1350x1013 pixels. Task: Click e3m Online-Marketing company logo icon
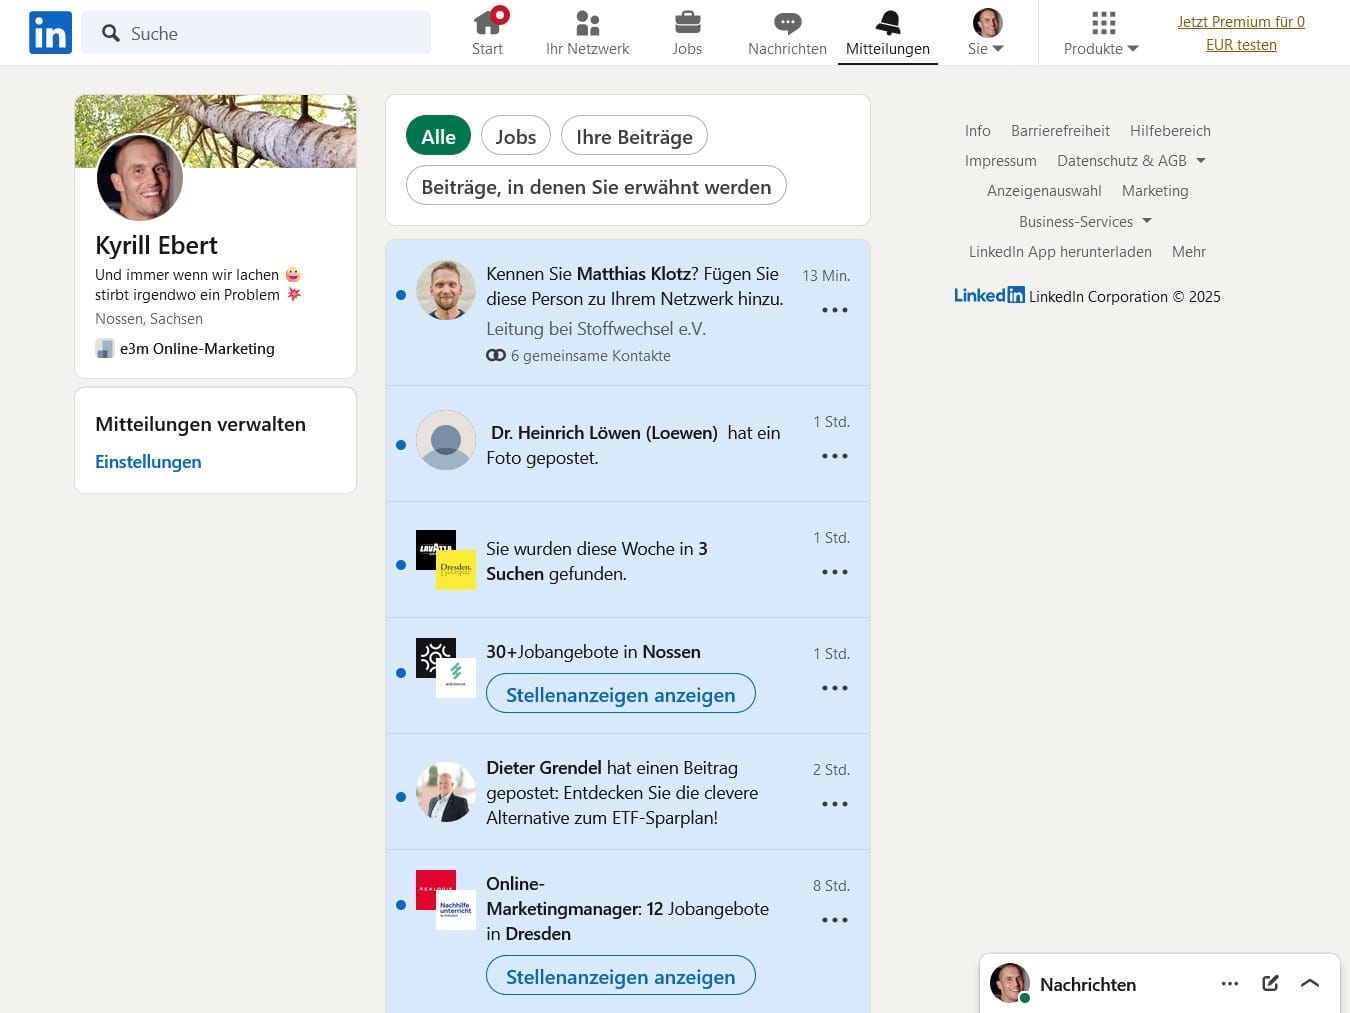tap(105, 349)
